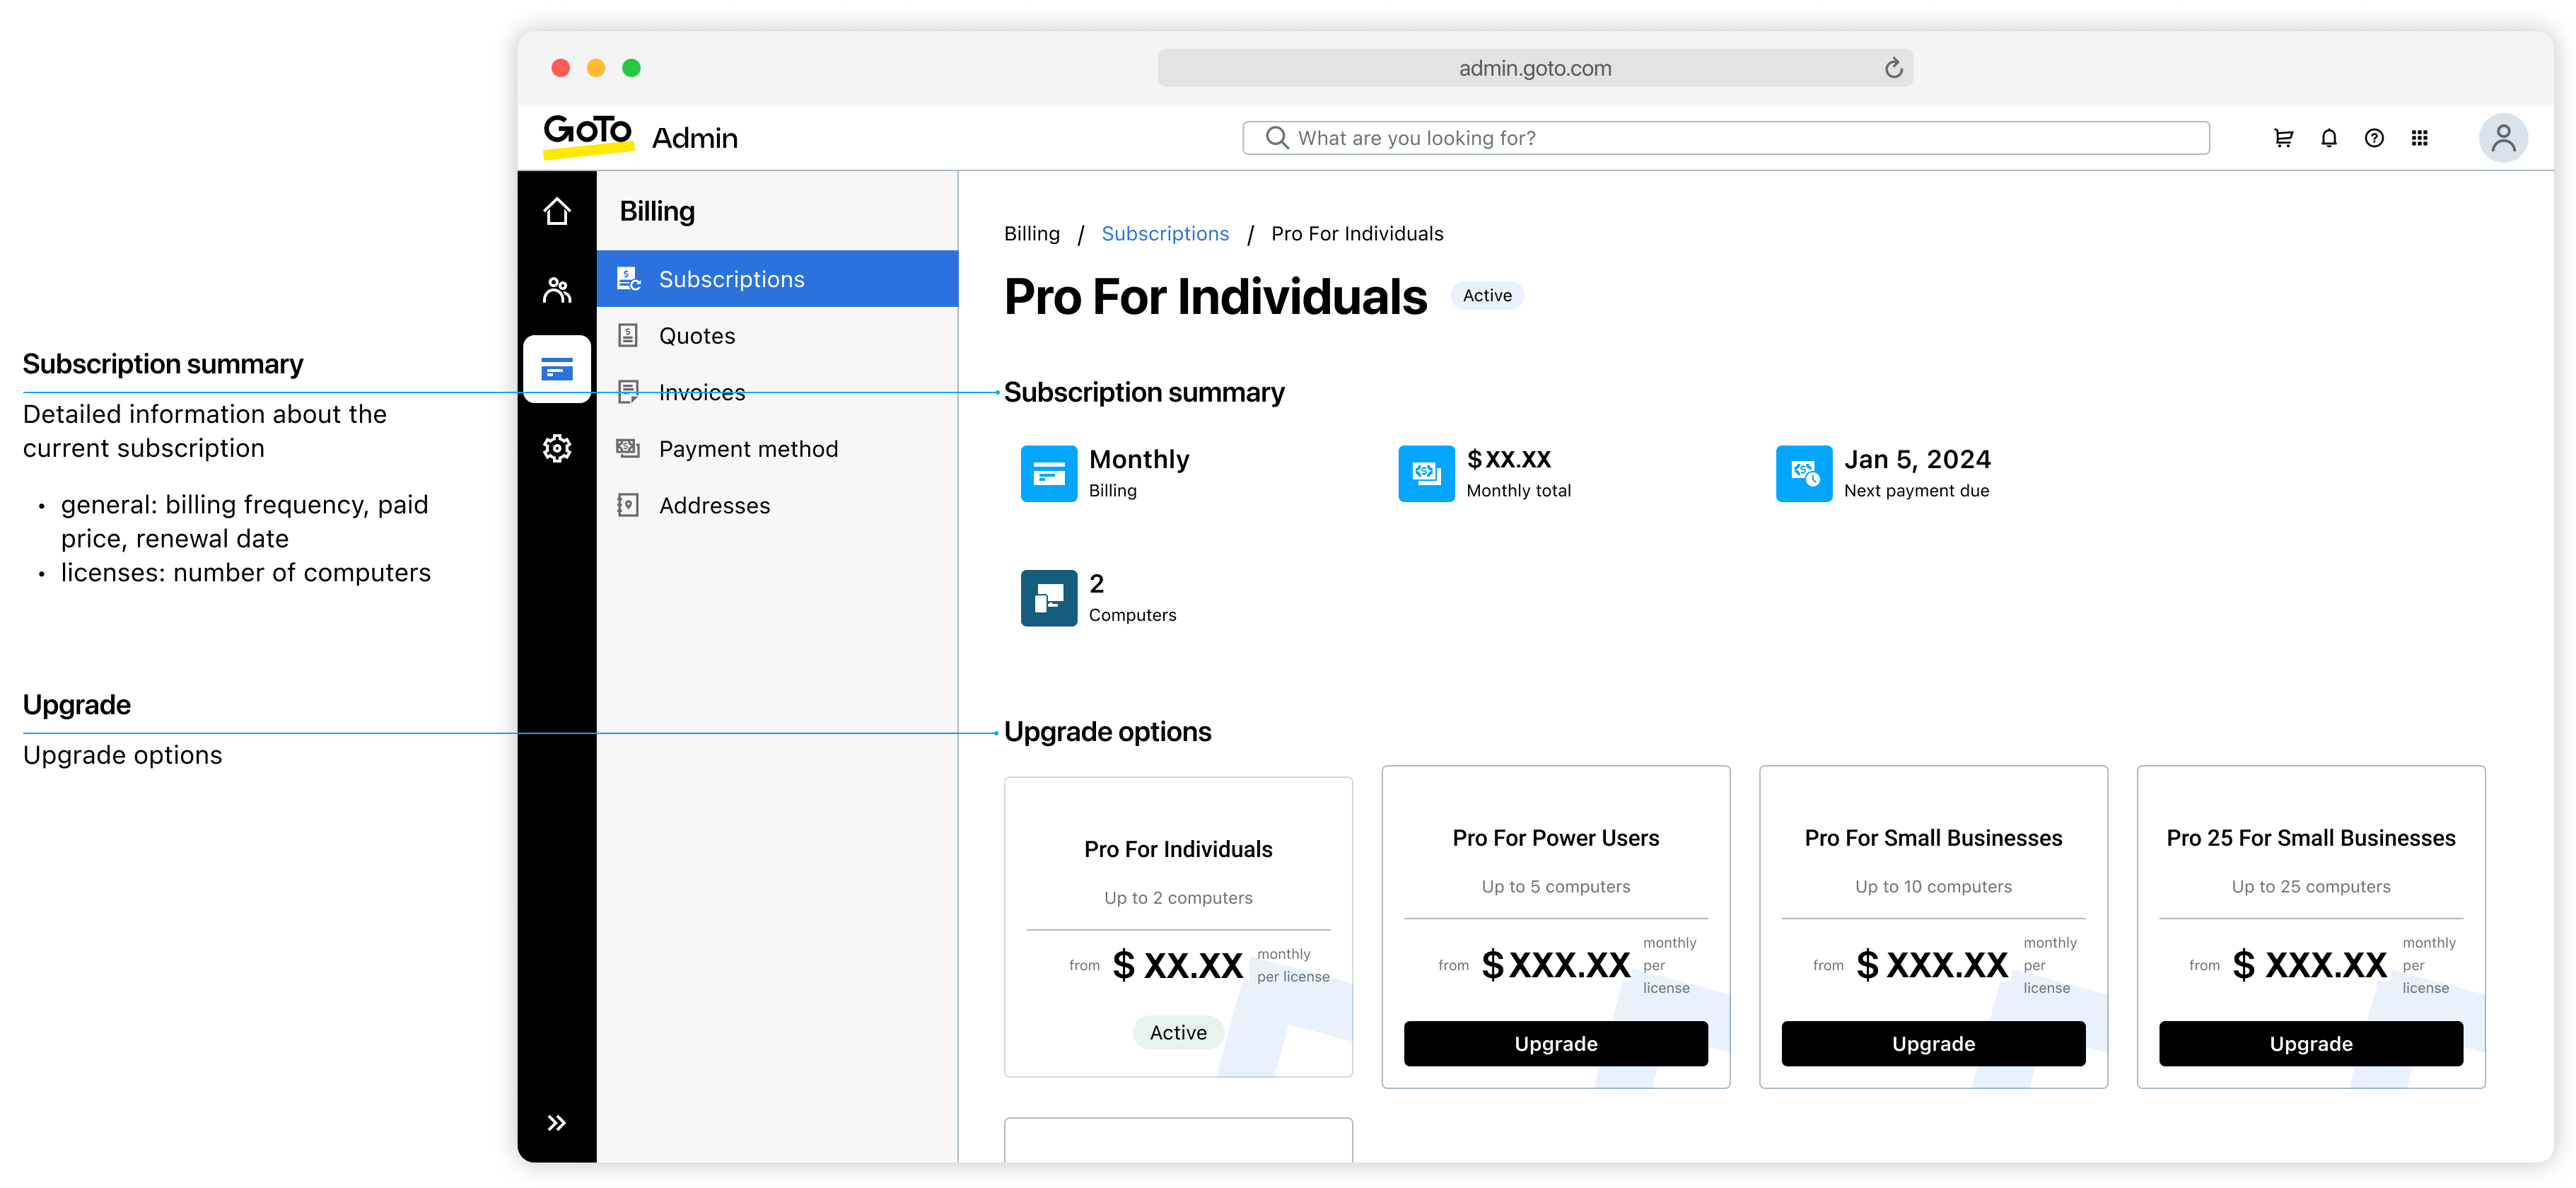Click the 'Pro For Individuals' breadcrumb text
The height and width of the screenshot is (1188, 2576).
[1357, 233]
